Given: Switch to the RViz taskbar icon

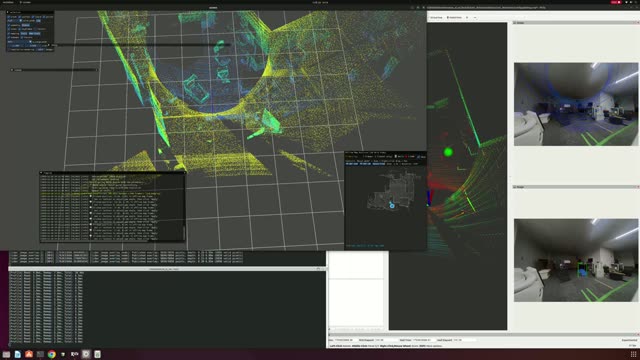Looking at the screenshot, I should [75, 354].
